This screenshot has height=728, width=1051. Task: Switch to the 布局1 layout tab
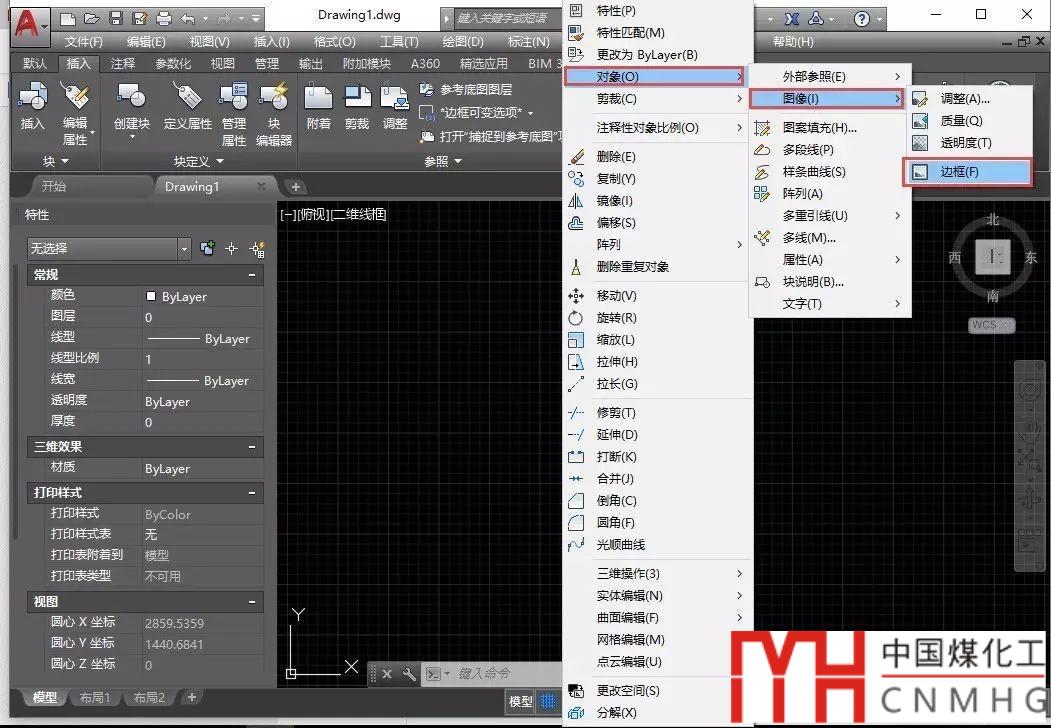pyautogui.click(x=94, y=697)
